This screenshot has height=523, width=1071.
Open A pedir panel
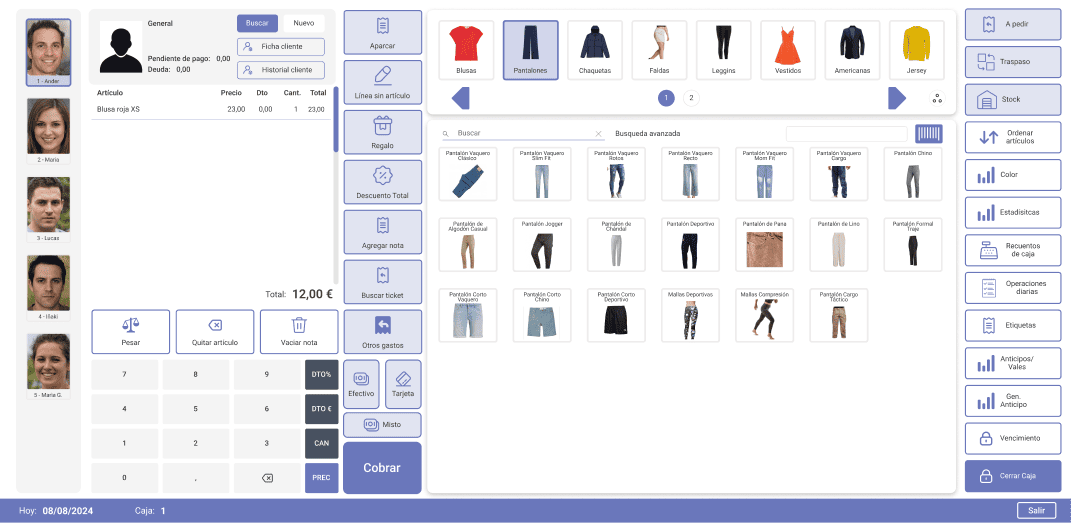coord(1013,24)
